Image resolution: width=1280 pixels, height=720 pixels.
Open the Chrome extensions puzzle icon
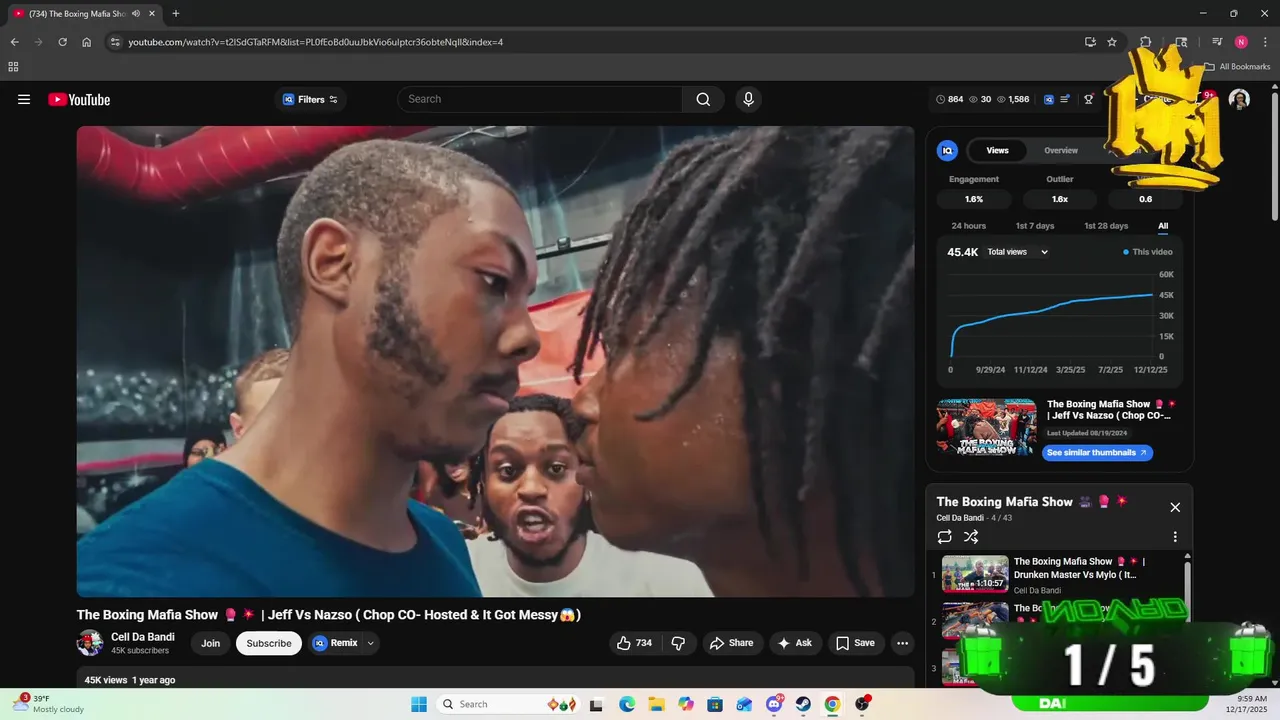1146,42
